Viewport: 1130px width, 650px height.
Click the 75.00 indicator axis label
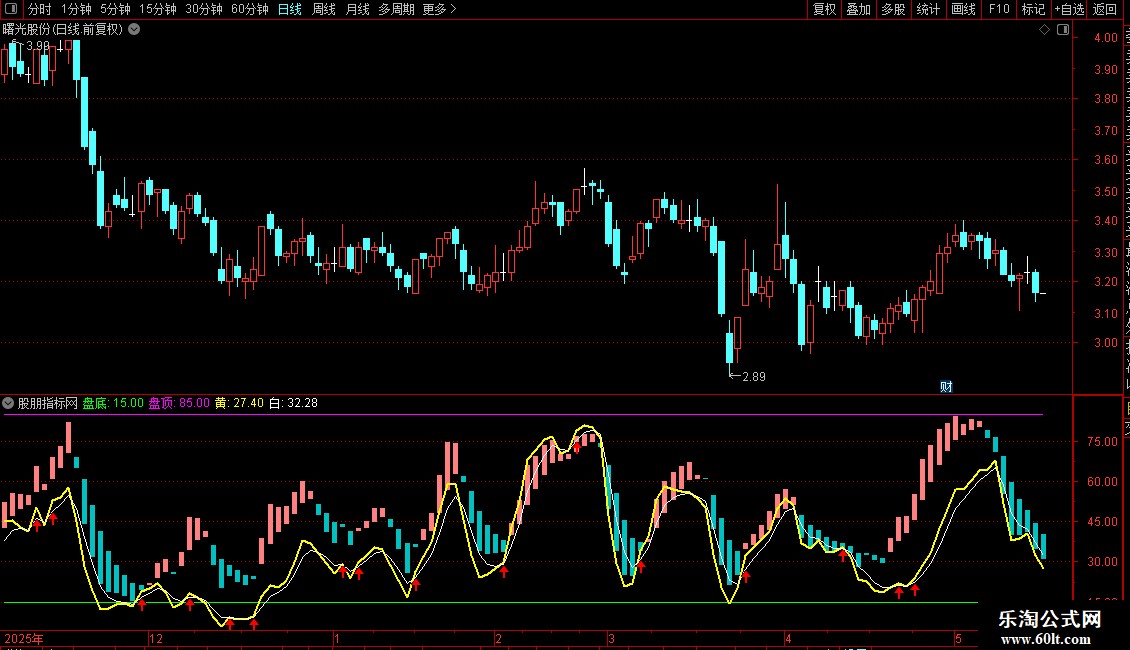[x=1102, y=442]
